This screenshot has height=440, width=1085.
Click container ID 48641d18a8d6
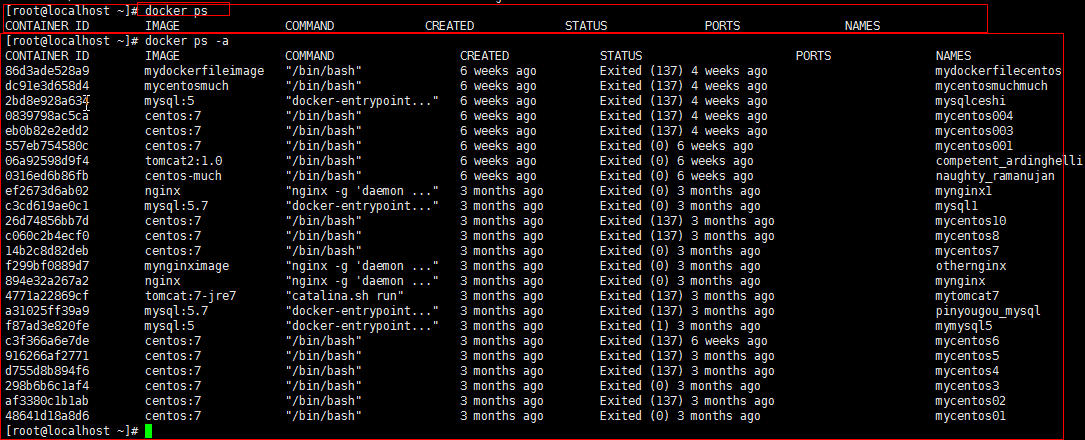pos(47,416)
